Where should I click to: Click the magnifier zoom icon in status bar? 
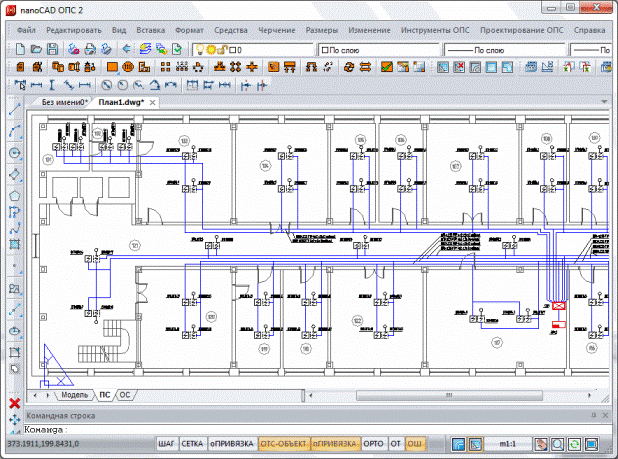[x=558, y=444]
